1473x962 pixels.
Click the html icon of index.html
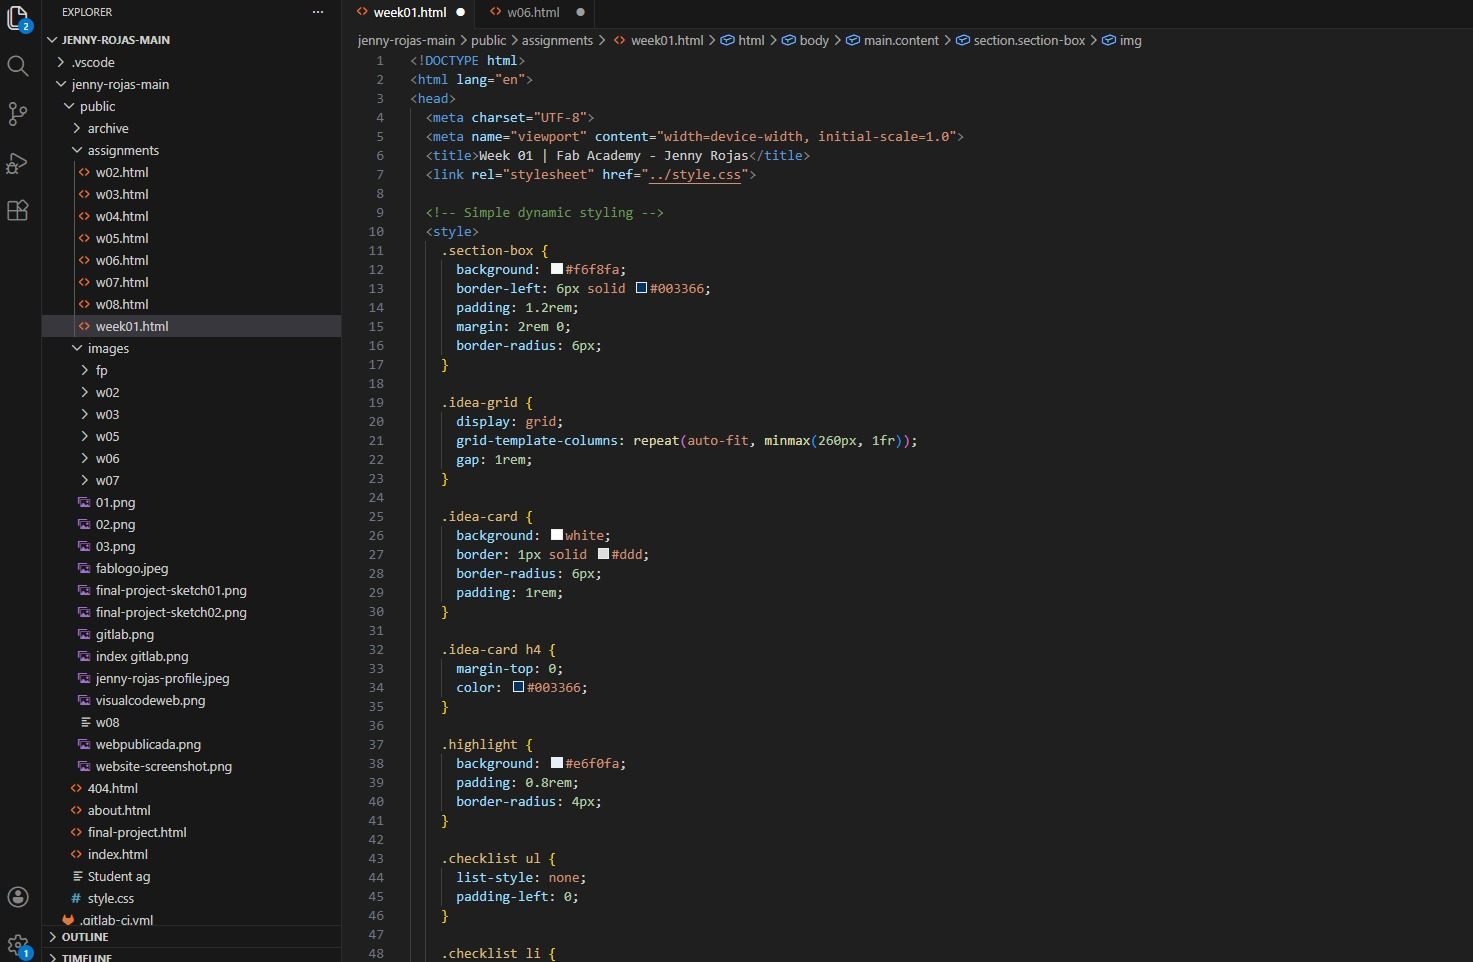[x=76, y=854]
